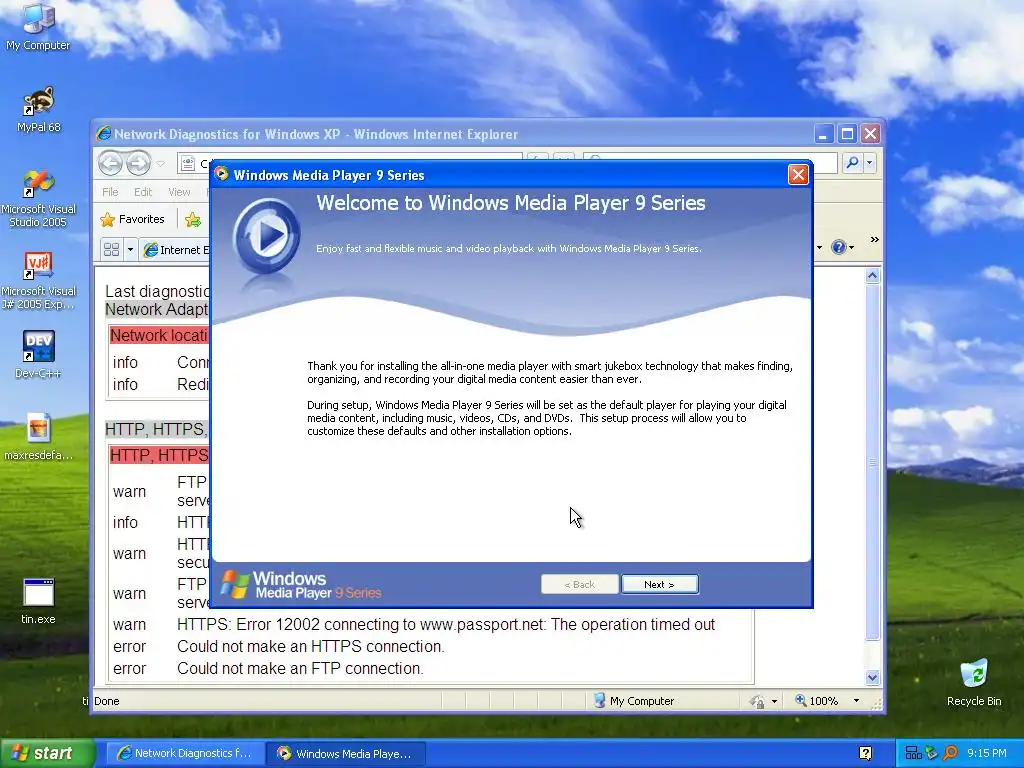Minimize the Internet Explorer window
Viewport: 1024px width, 768px height.
[x=824, y=135]
